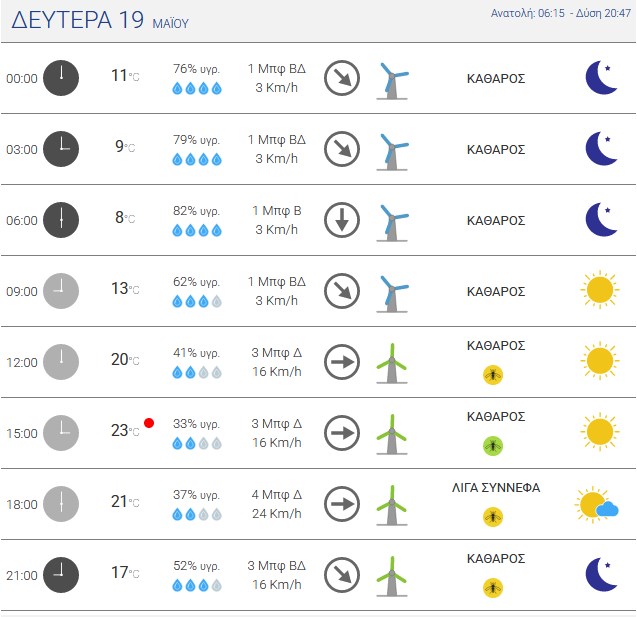The height and width of the screenshot is (617, 637).
Task: Click the green mosquito icon at 15:00
Action: tap(493, 446)
